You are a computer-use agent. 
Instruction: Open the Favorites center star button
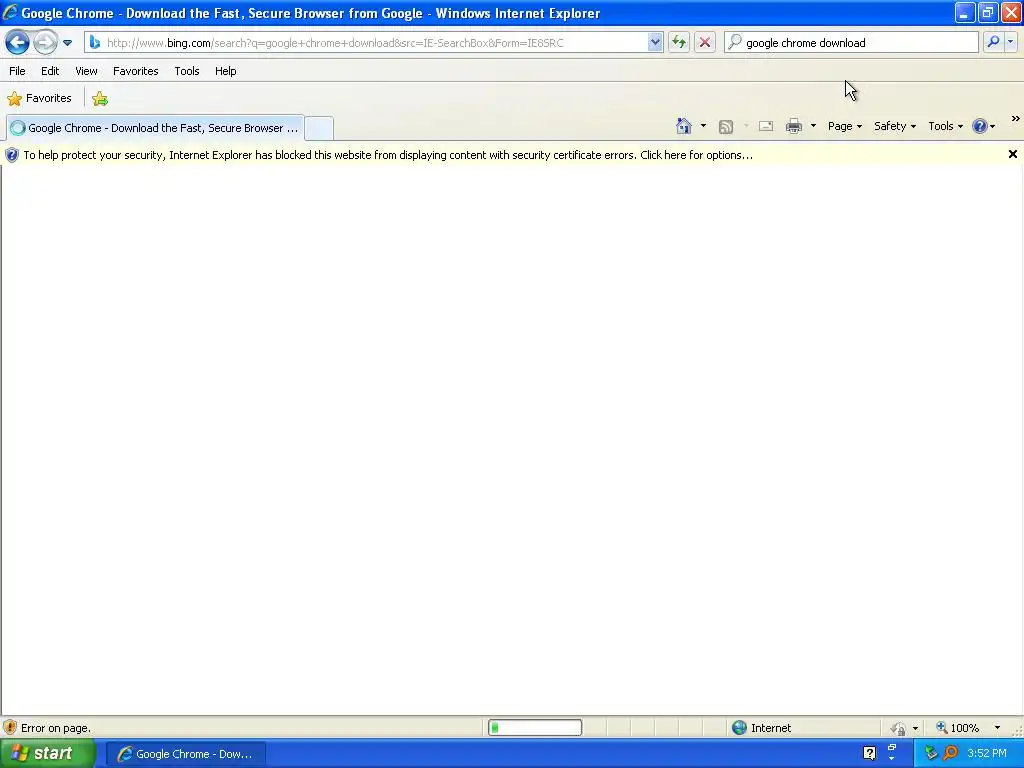click(x=39, y=99)
